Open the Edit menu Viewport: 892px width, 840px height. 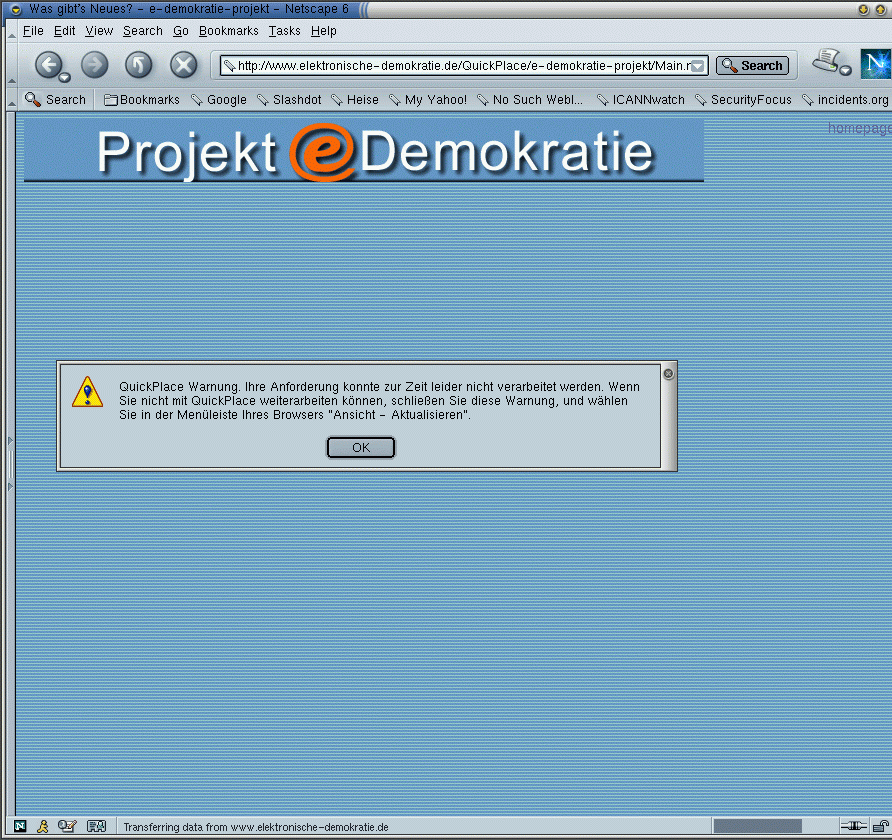point(64,31)
